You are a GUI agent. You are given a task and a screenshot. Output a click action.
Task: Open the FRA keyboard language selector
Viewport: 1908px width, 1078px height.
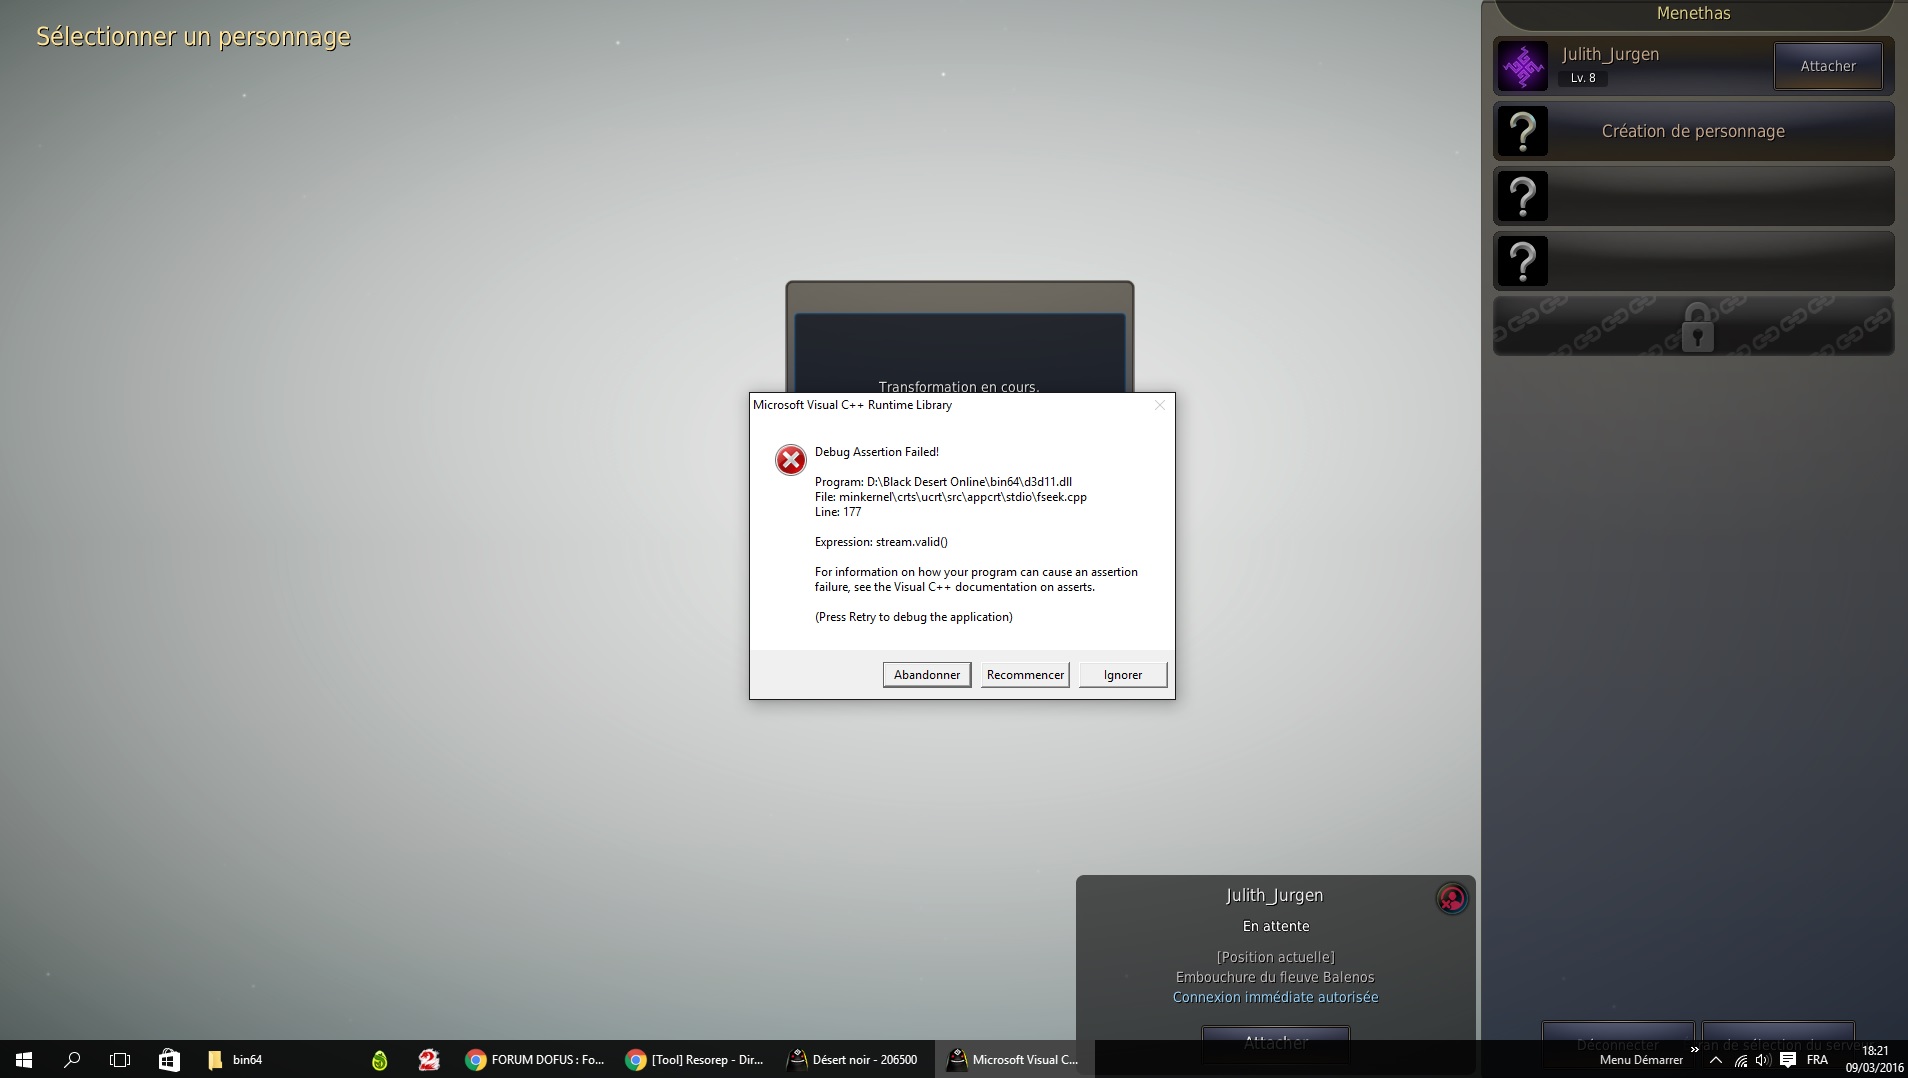click(1817, 1060)
